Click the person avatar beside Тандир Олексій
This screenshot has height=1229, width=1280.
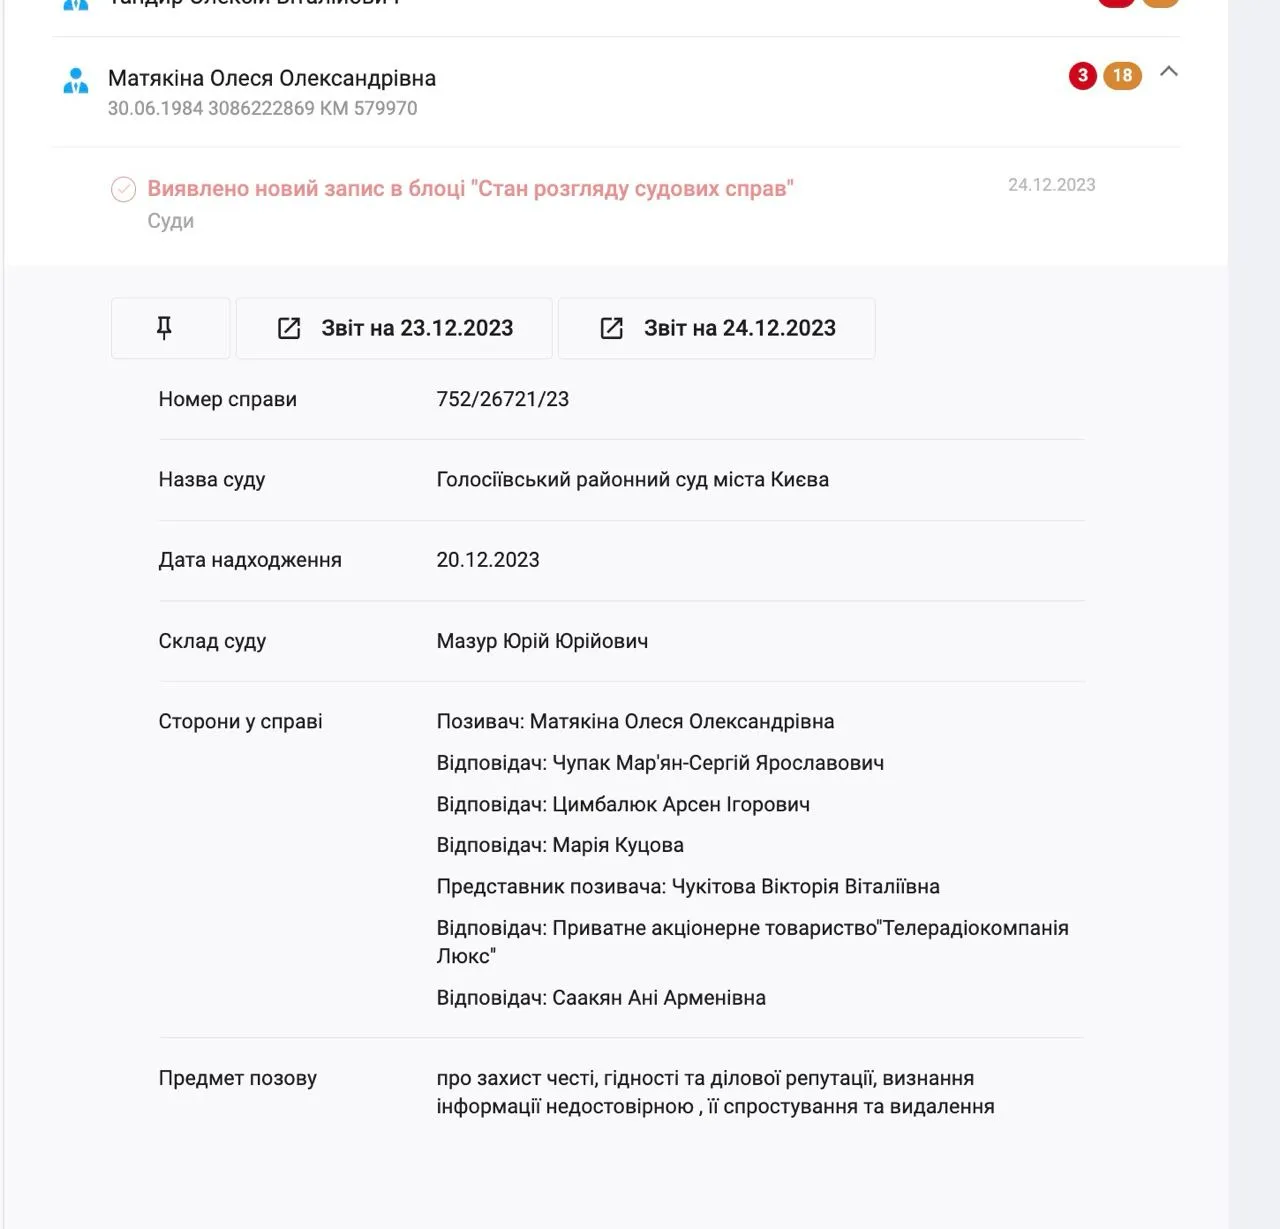pyautogui.click(x=75, y=3)
